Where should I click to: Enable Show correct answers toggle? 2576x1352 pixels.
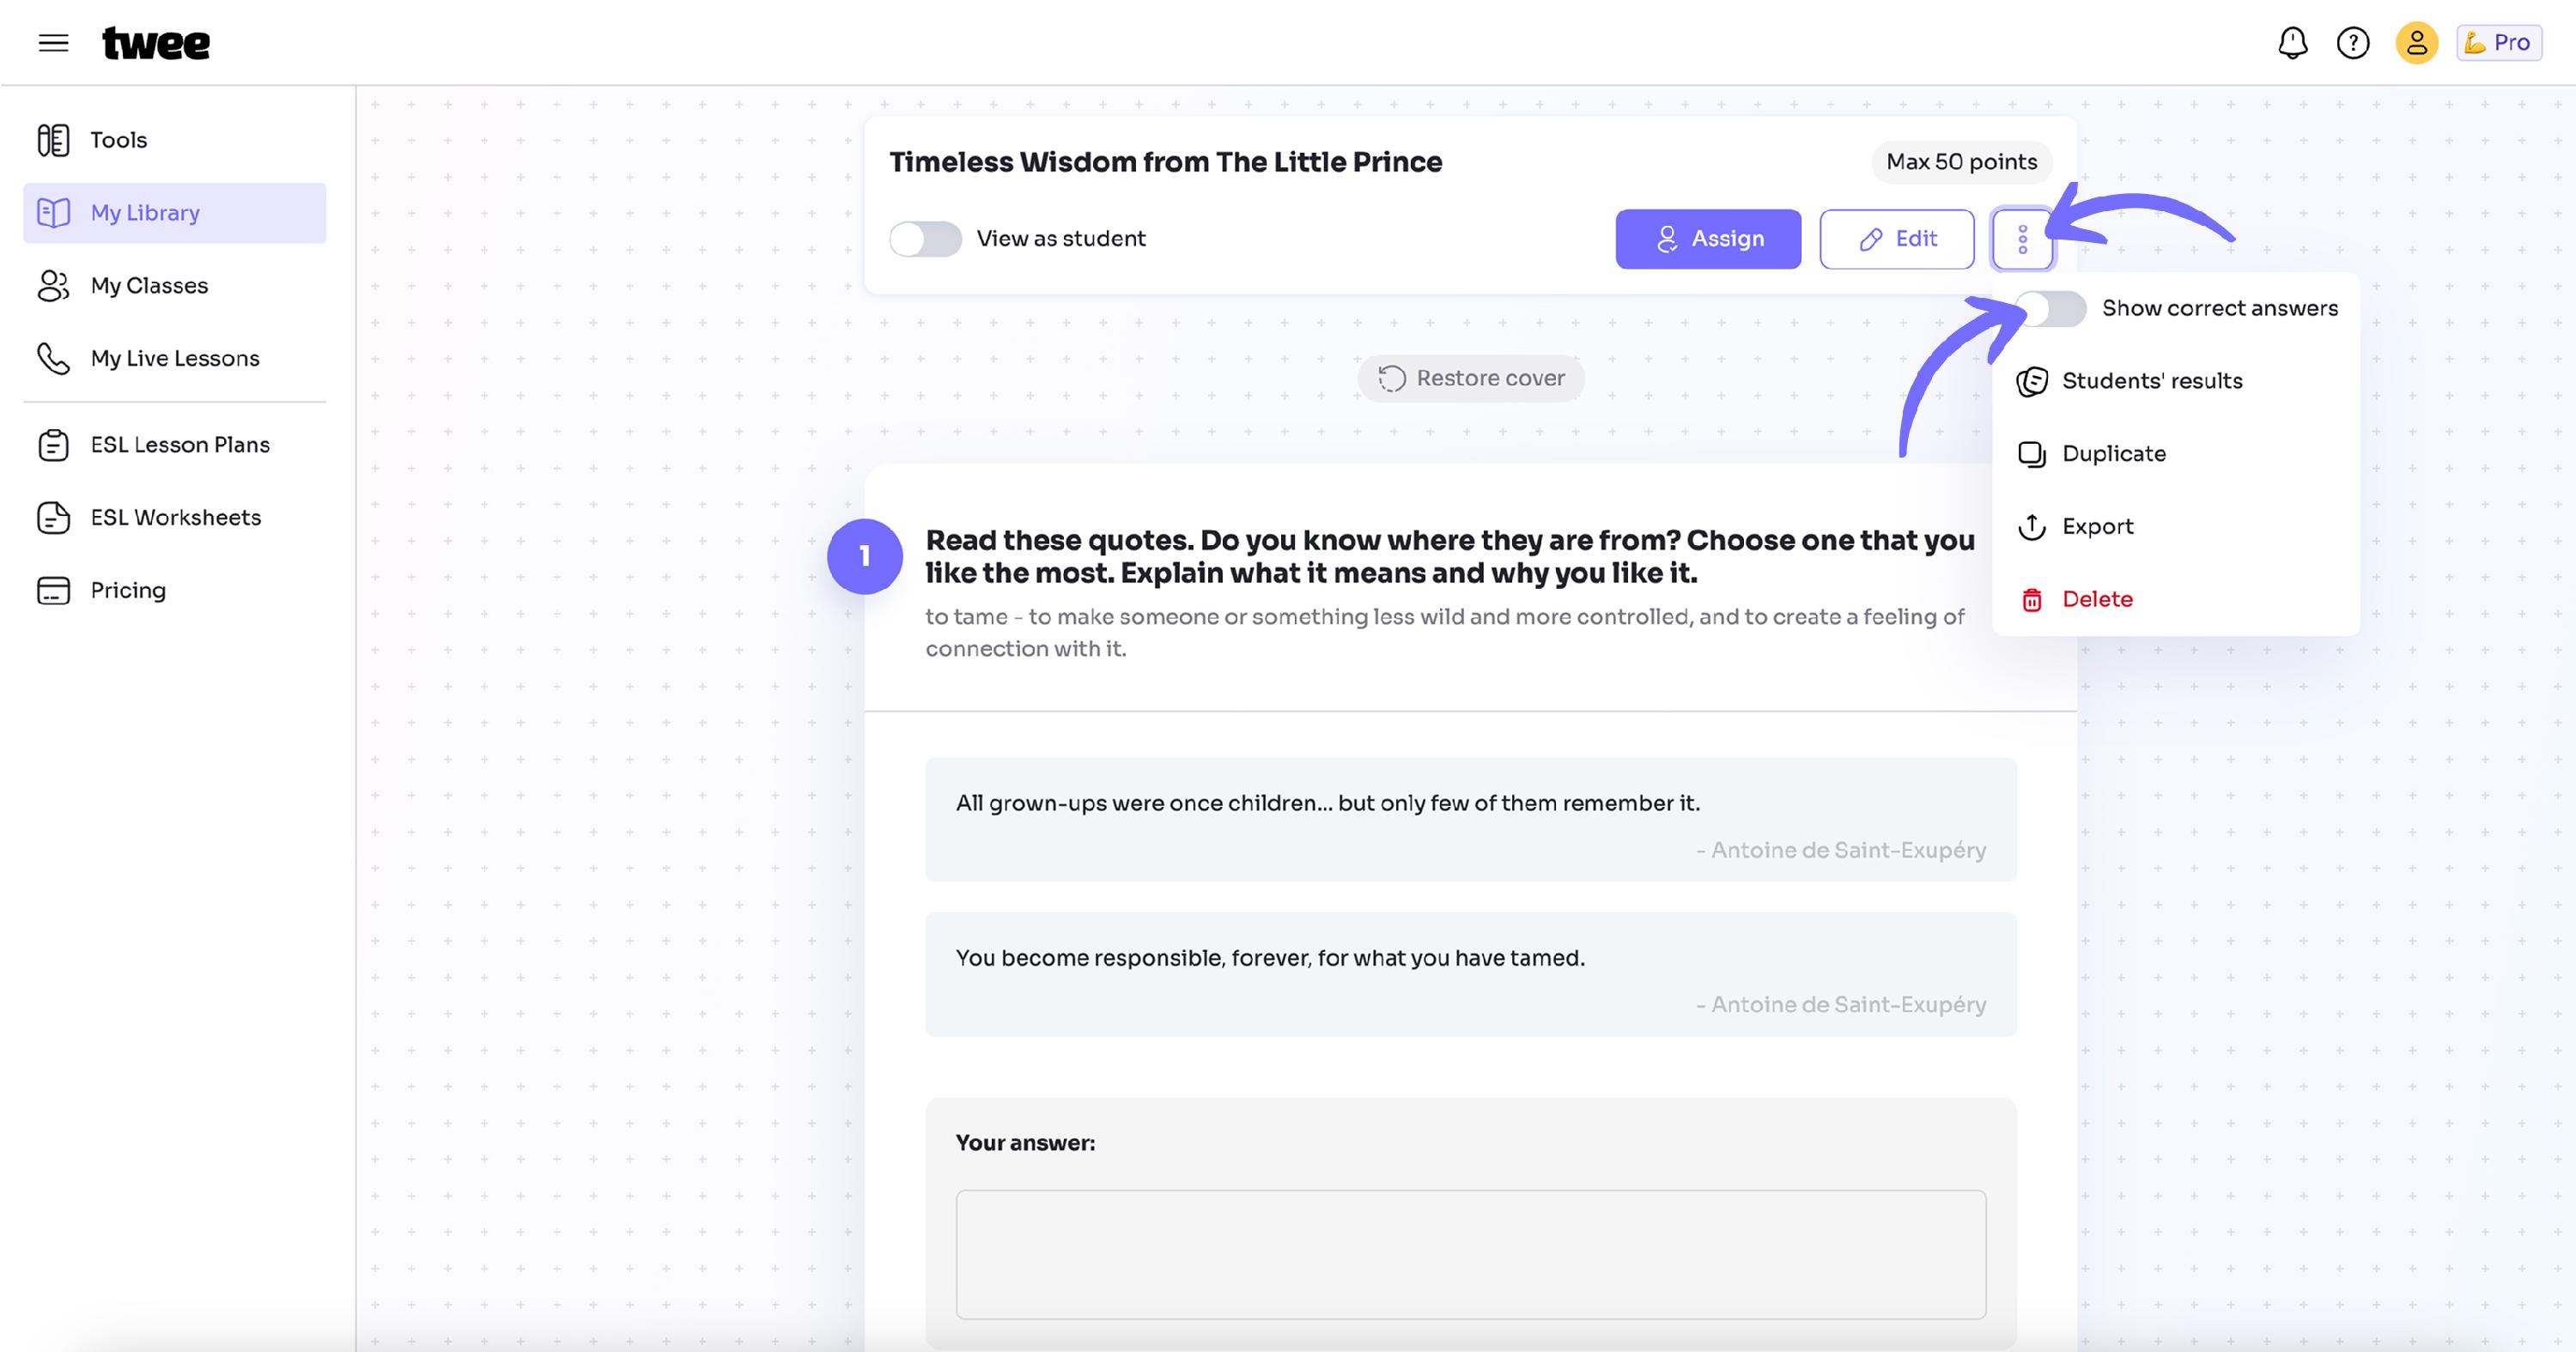(2050, 309)
